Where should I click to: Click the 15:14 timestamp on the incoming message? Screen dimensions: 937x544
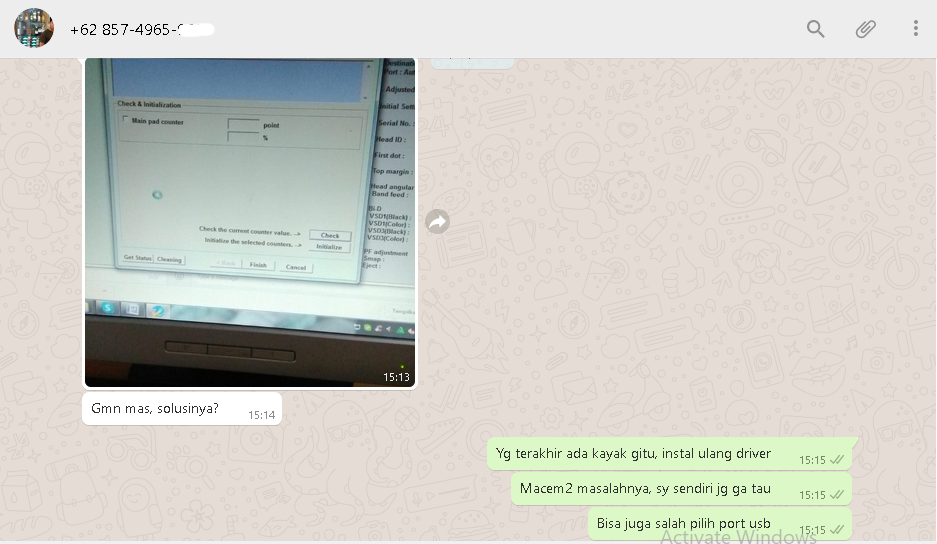[262, 415]
